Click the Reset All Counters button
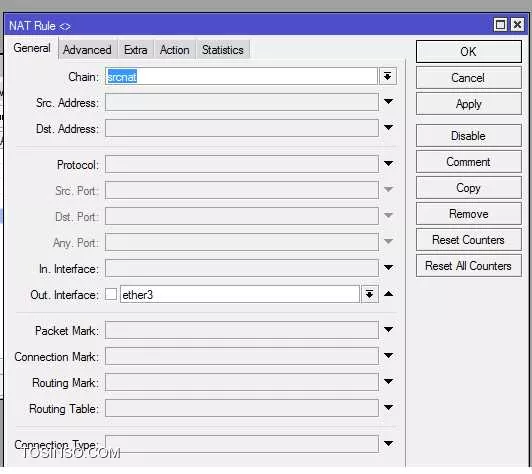This screenshot has width=532, height=474. tap(469, 266)
